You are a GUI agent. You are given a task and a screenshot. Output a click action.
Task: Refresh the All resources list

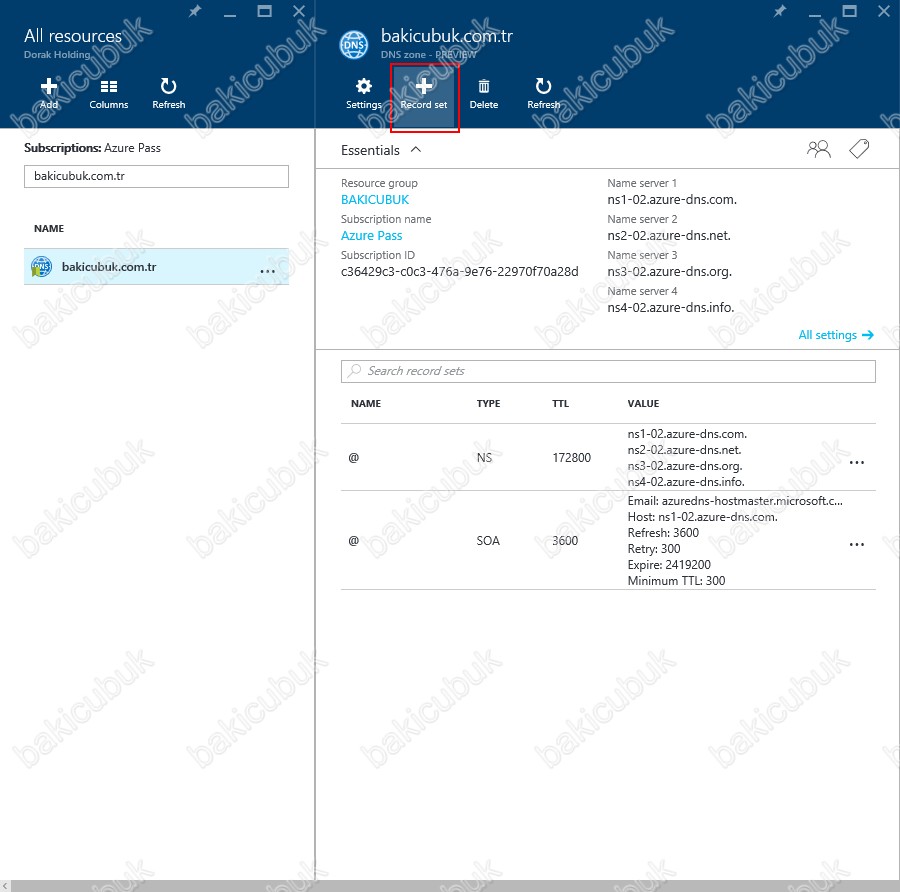click(168, 93)
